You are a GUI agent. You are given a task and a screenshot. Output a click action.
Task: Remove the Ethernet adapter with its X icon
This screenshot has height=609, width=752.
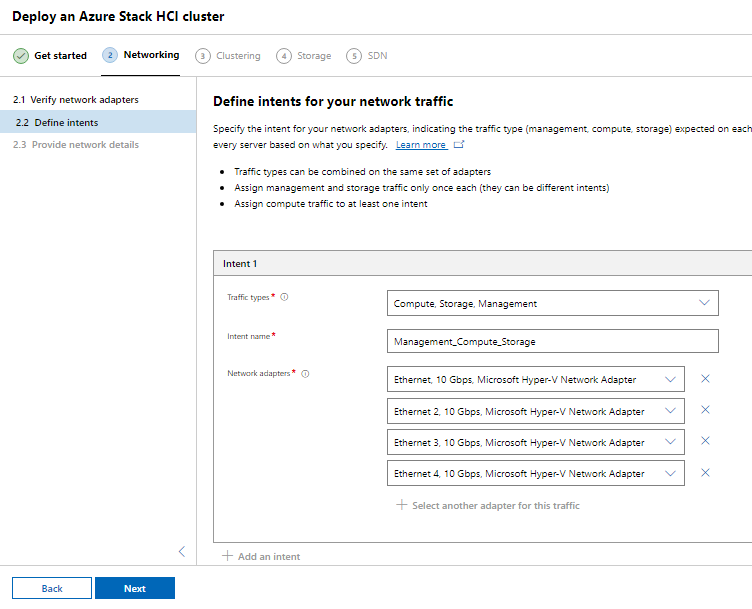pyautogui.click(x=705, y=379)
